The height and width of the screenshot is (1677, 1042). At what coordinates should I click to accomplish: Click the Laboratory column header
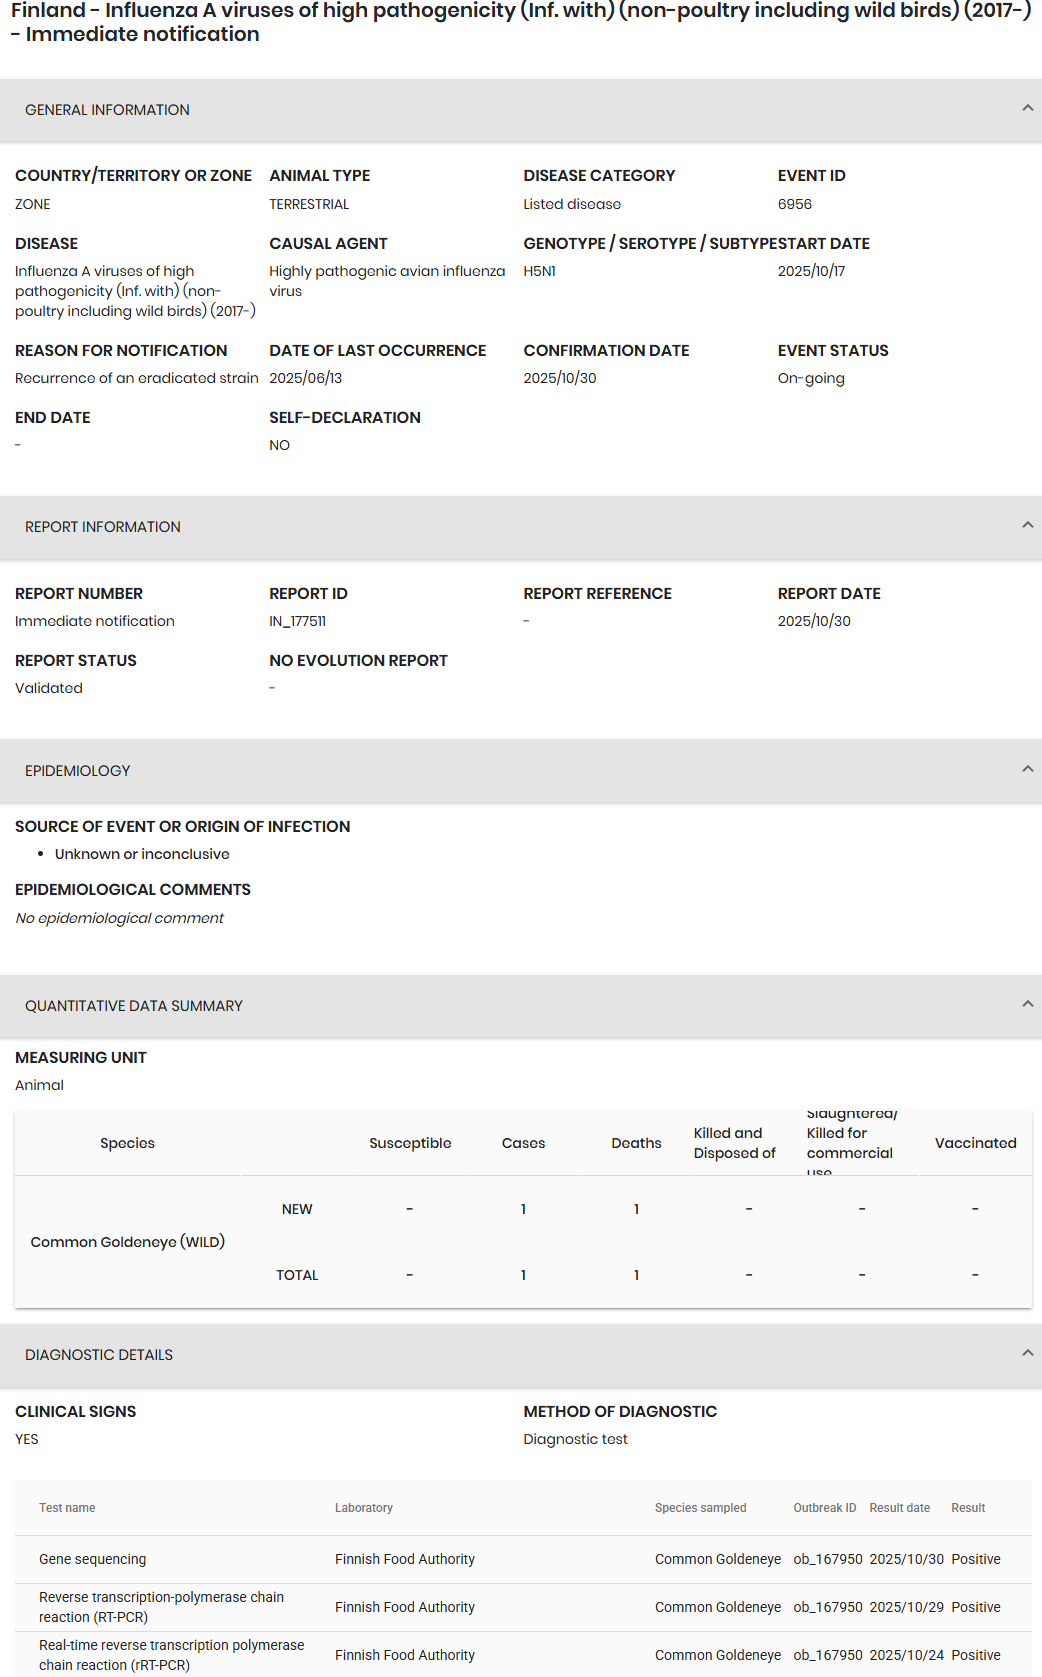(364, 1508)
